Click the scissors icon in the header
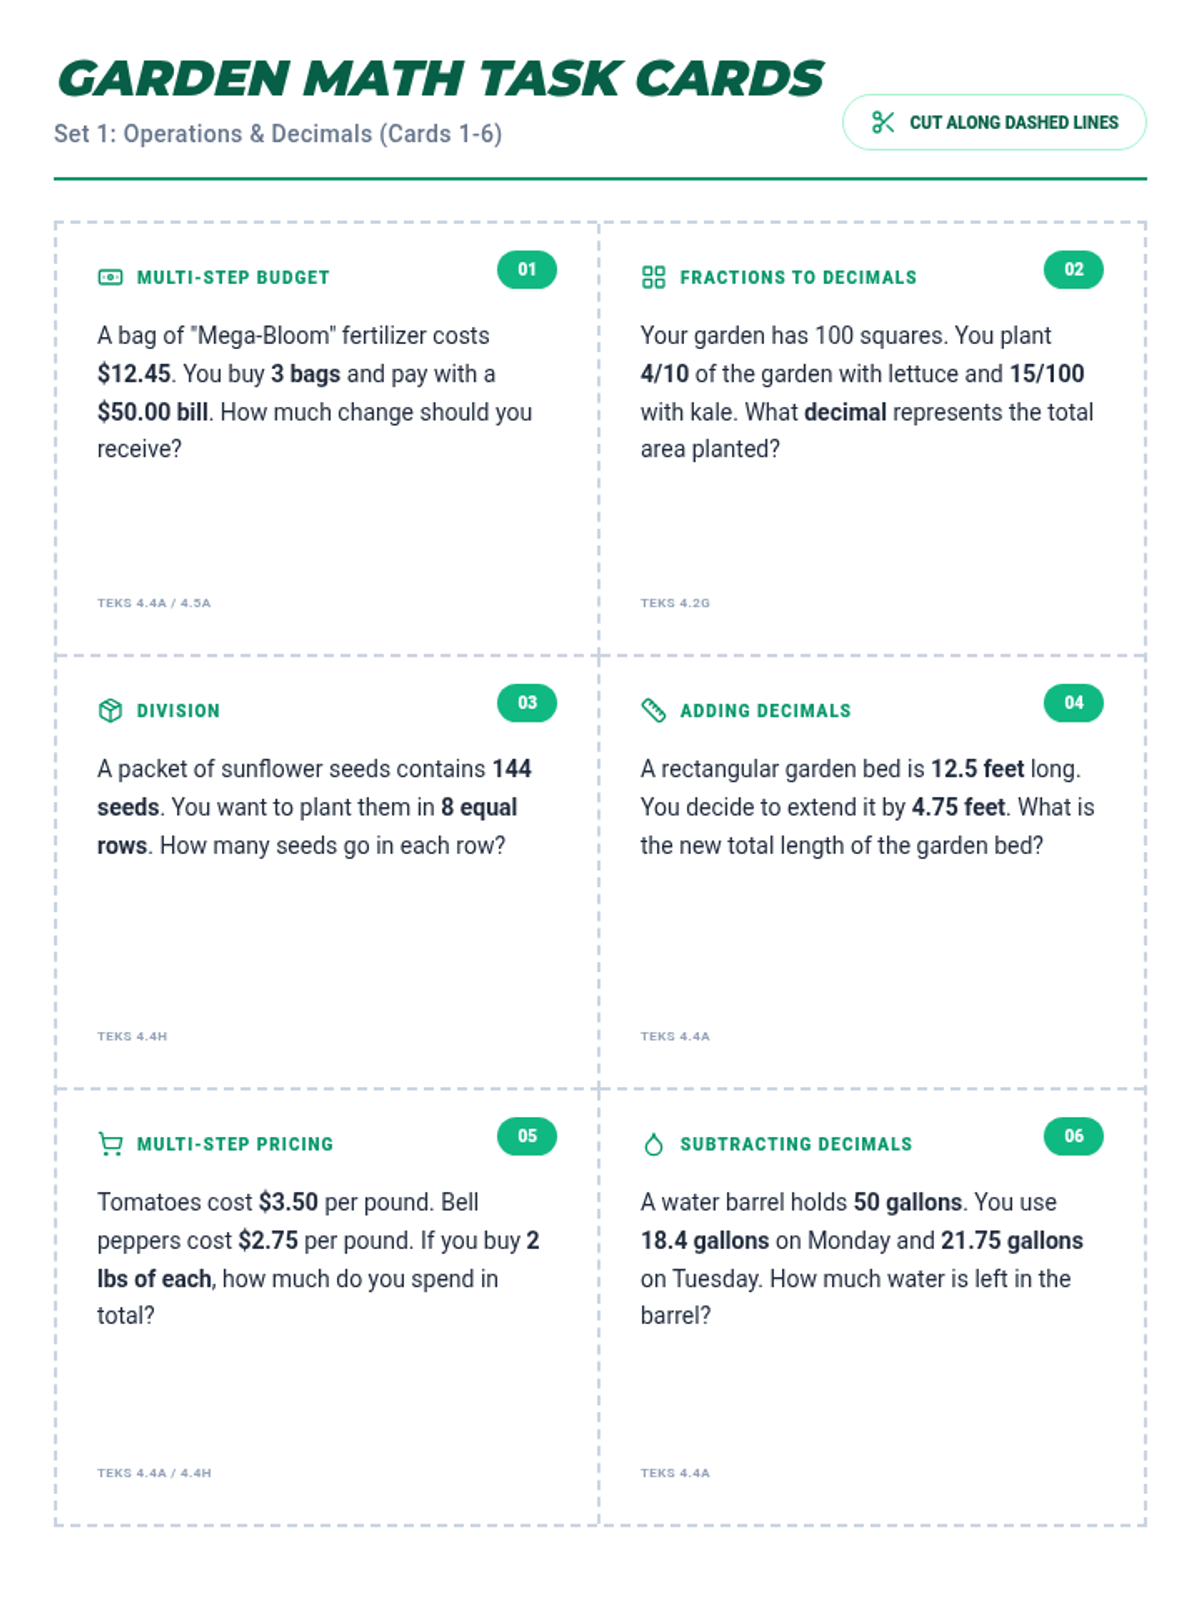1200x1600 pixels. 882,122
